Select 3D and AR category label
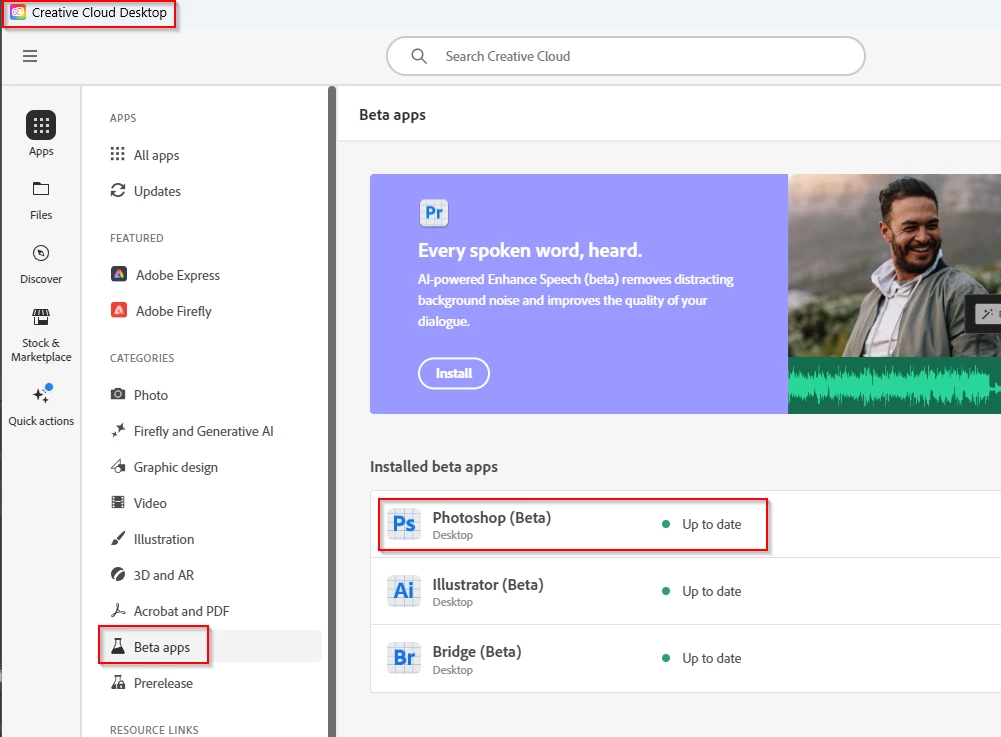Viewport: 1001px width, 737px height. pos(164,575)
